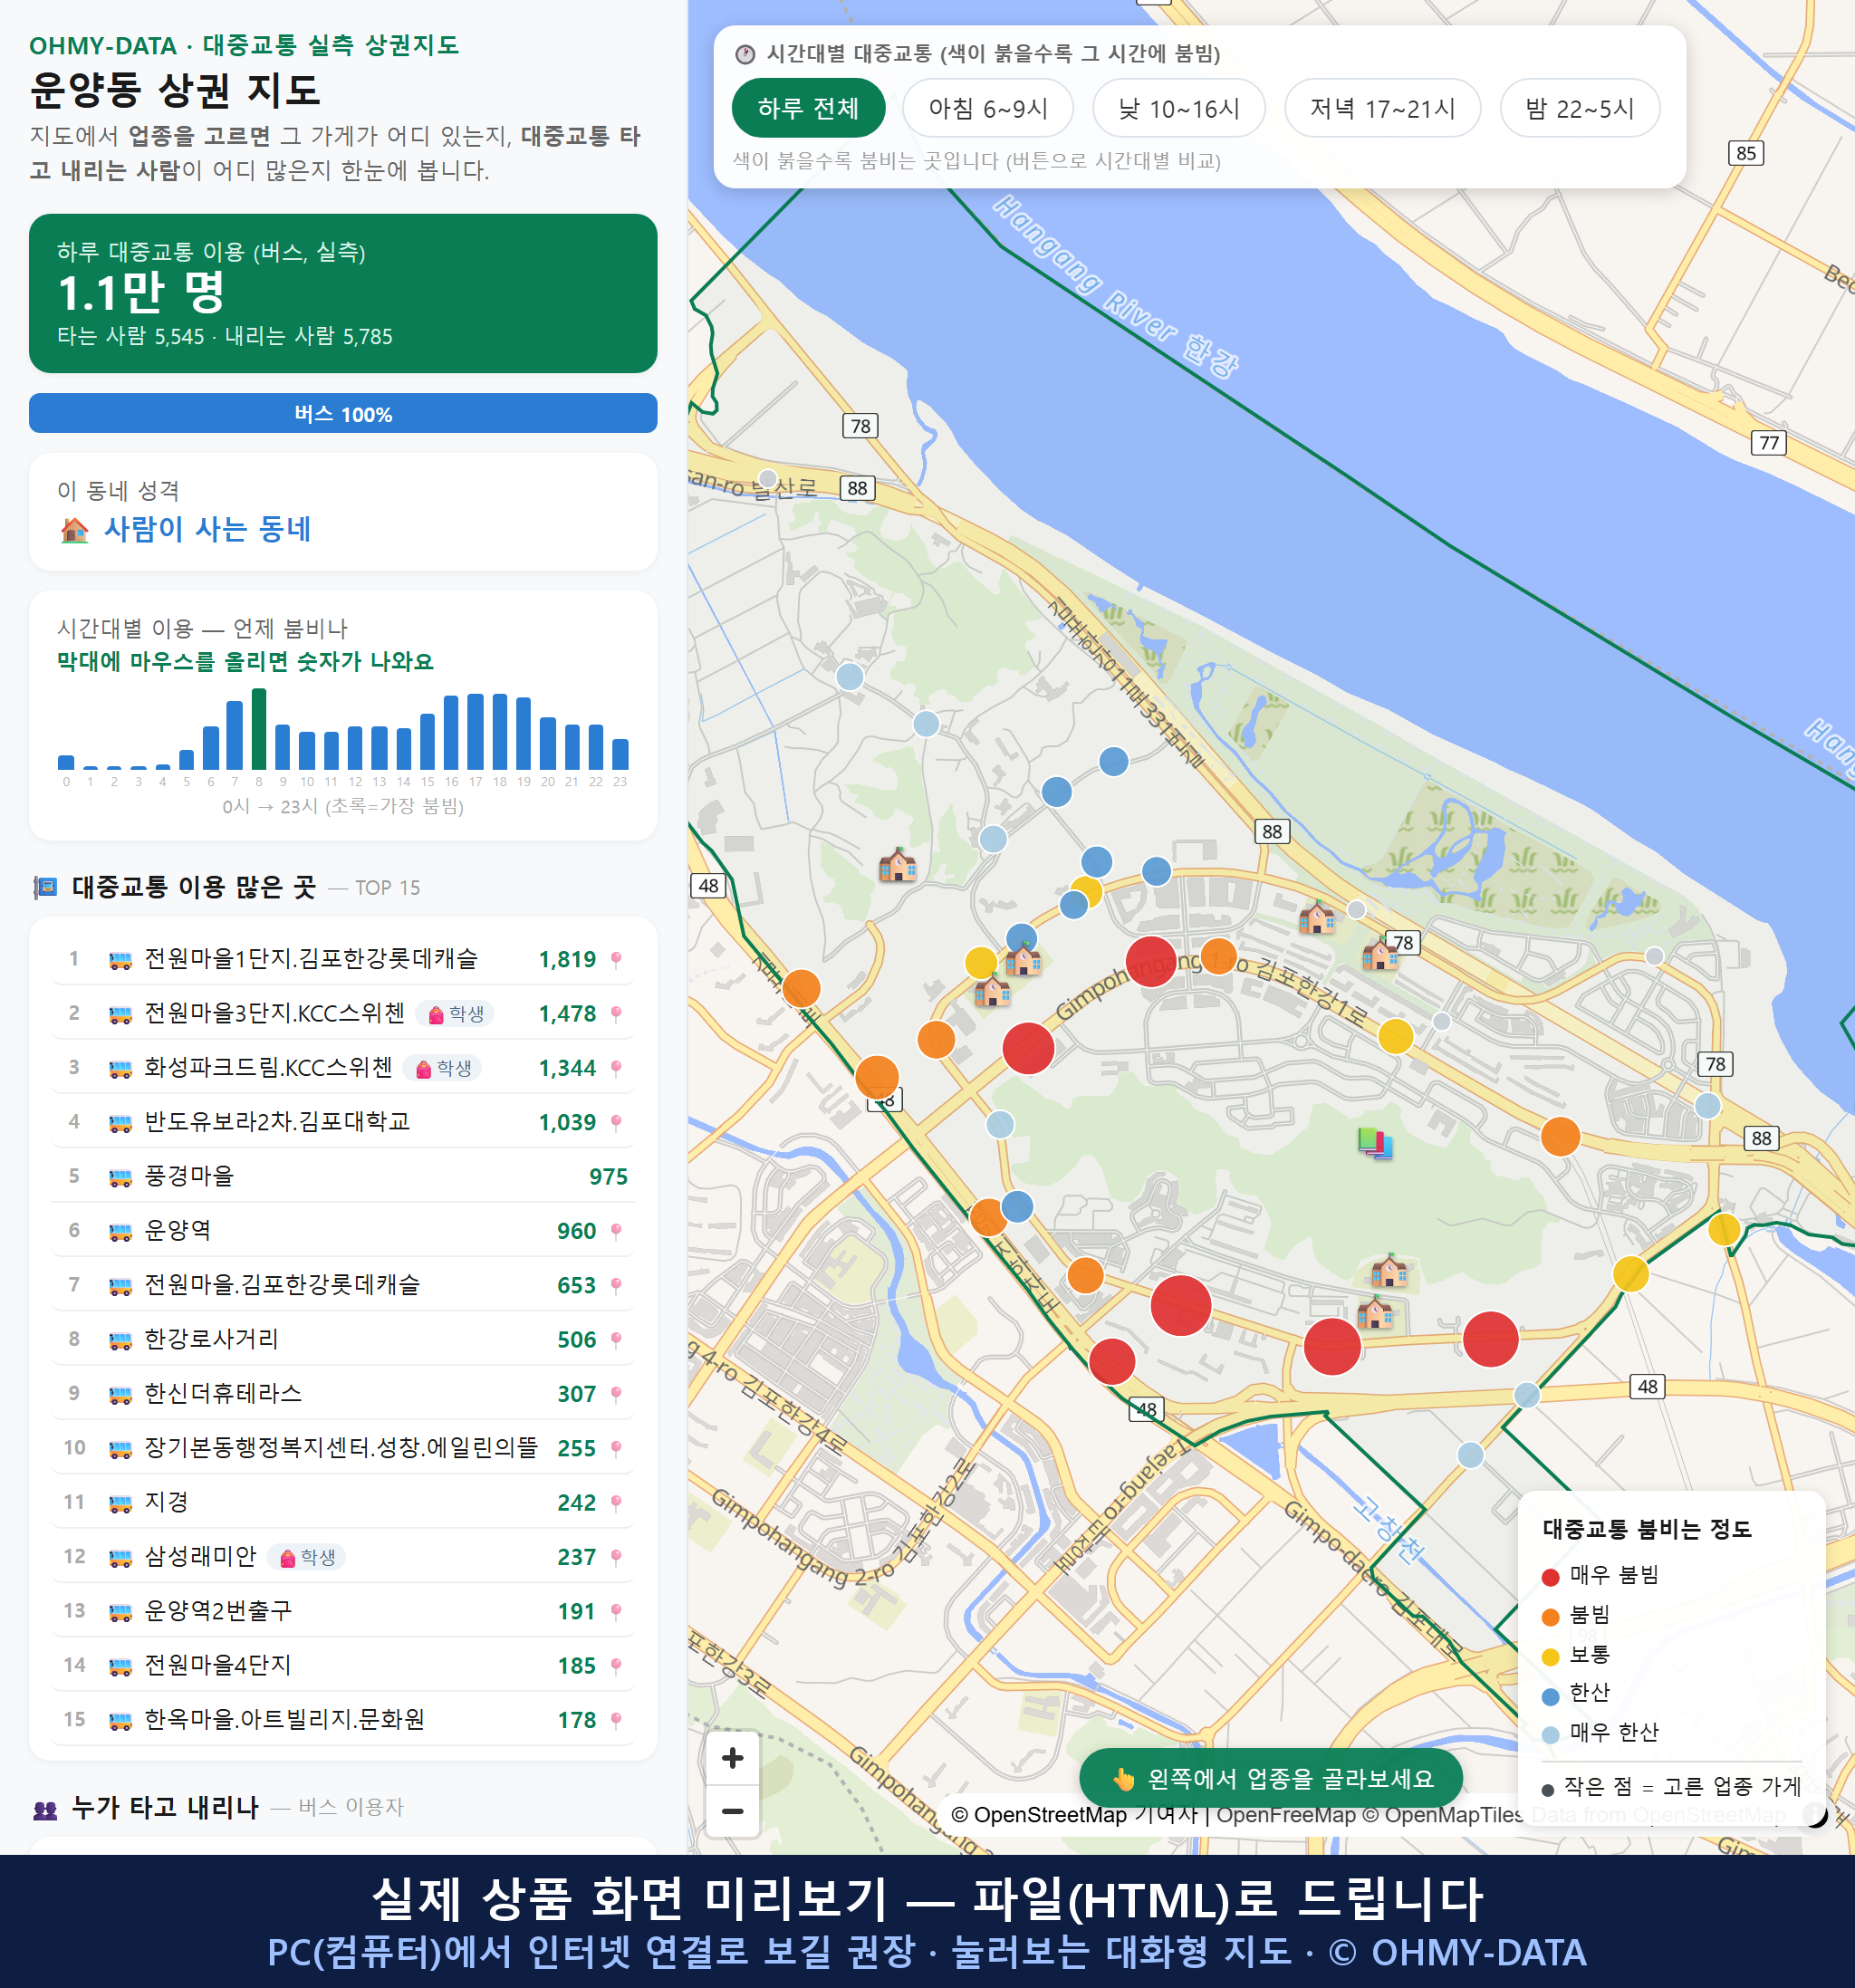Open 한강로사거리 list row
The width and height of the screenshot is (1855, 1988).
point(343,1340)
